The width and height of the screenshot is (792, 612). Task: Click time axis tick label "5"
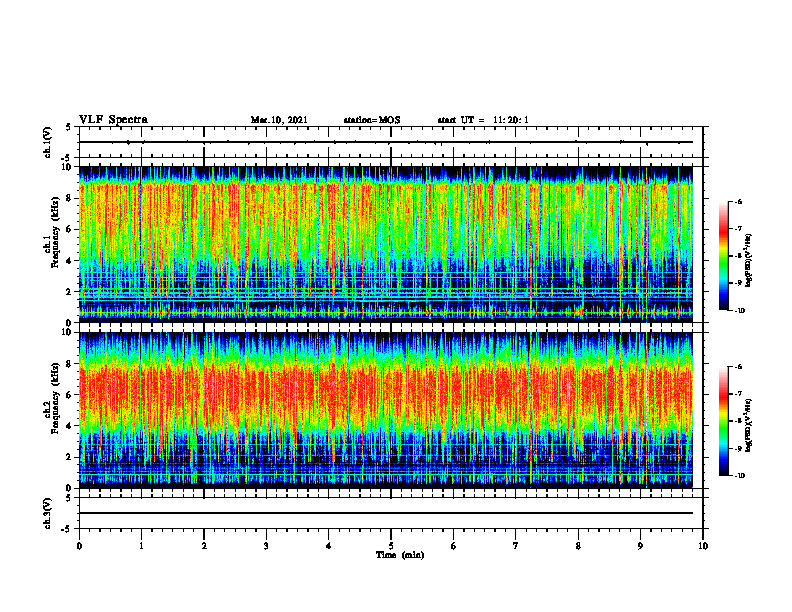391,546
